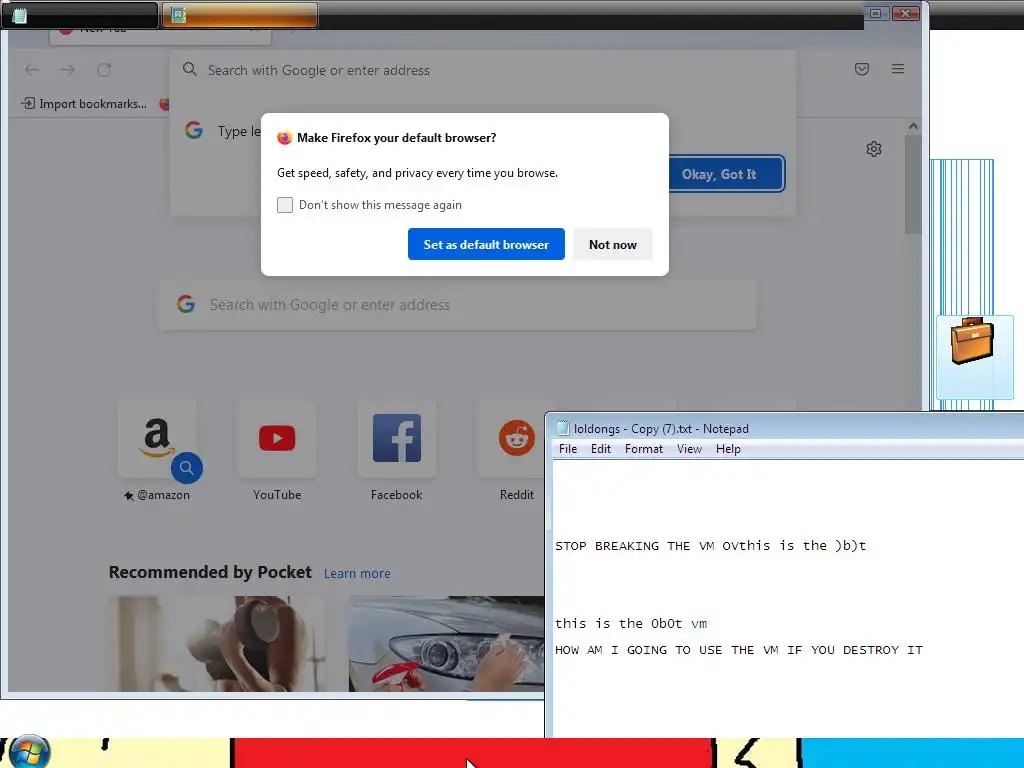The width and height of the screenshot is (1024, 768).
Task: Click the notepad icon in the top-left bar
Action: coord(20,15)
